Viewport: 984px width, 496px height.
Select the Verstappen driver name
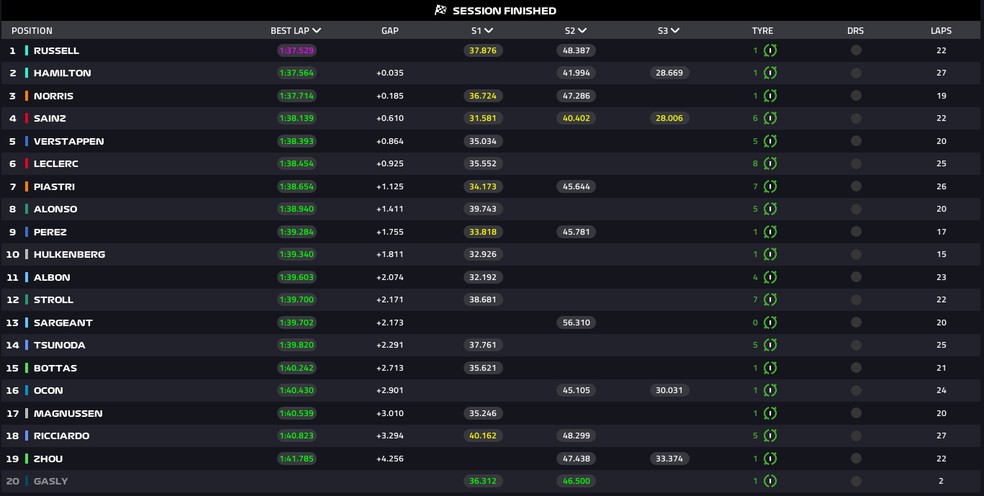coord(69,141)
